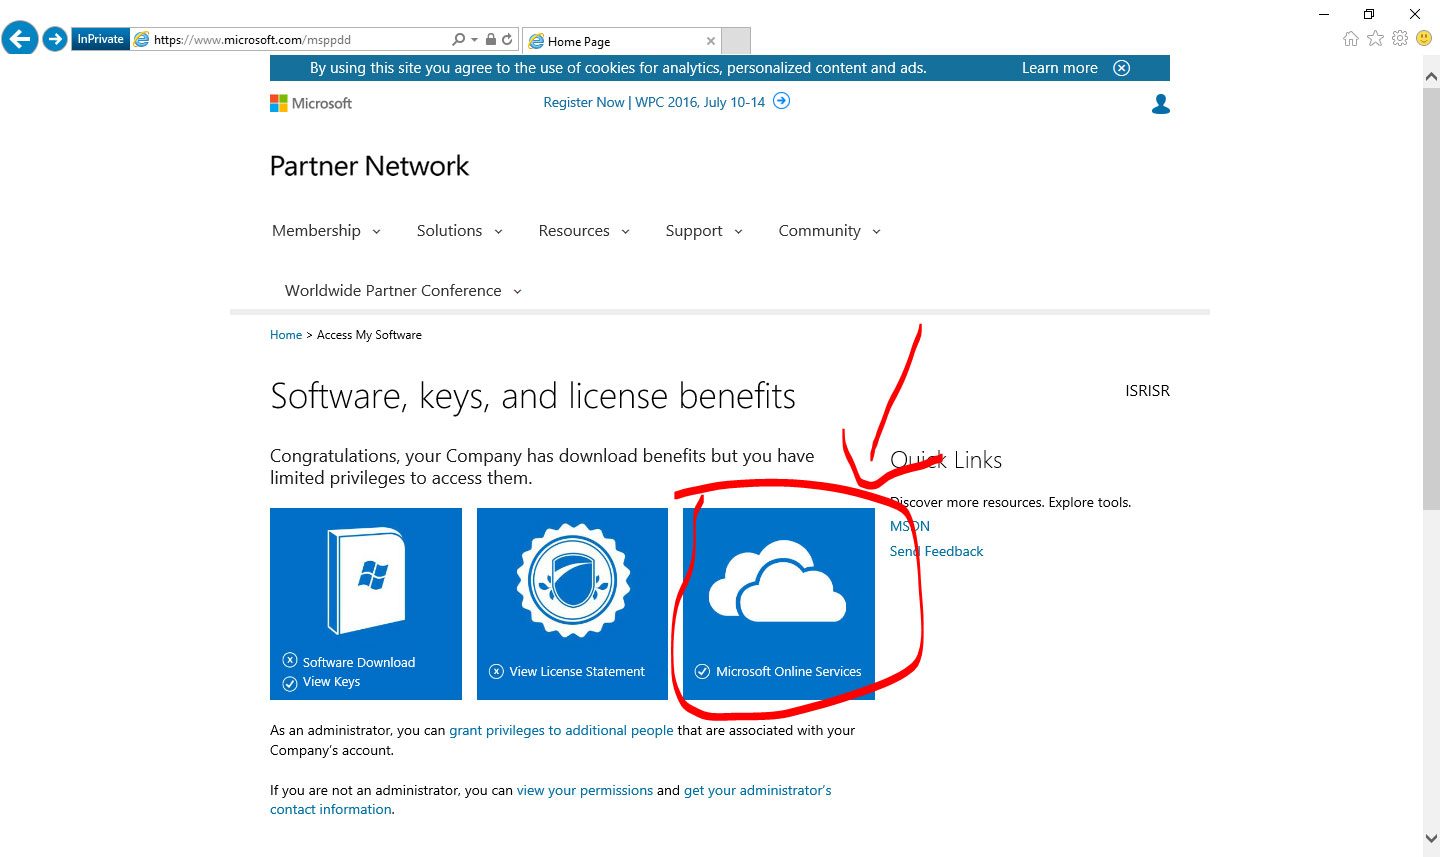Dismiss the cookie banner with its X icon
This screenshot has width=1440, height=857.
click(x=1122, y=68)
